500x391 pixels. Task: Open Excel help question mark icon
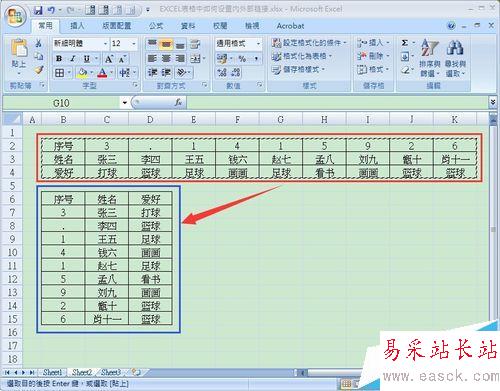(x=451, y=26)
